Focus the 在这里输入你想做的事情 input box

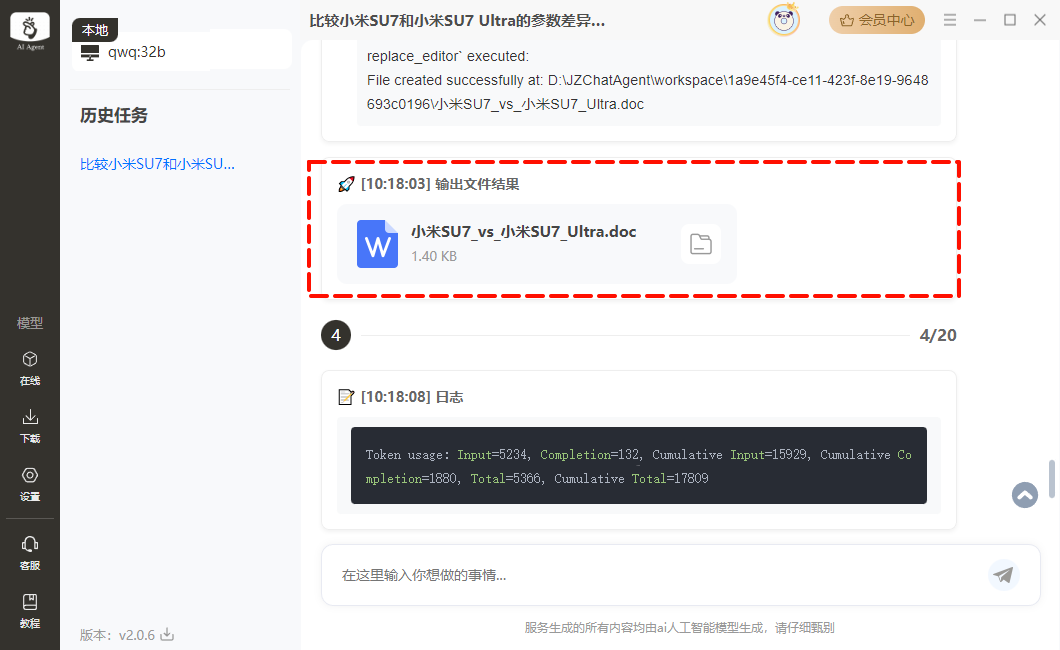pos(681,575)
